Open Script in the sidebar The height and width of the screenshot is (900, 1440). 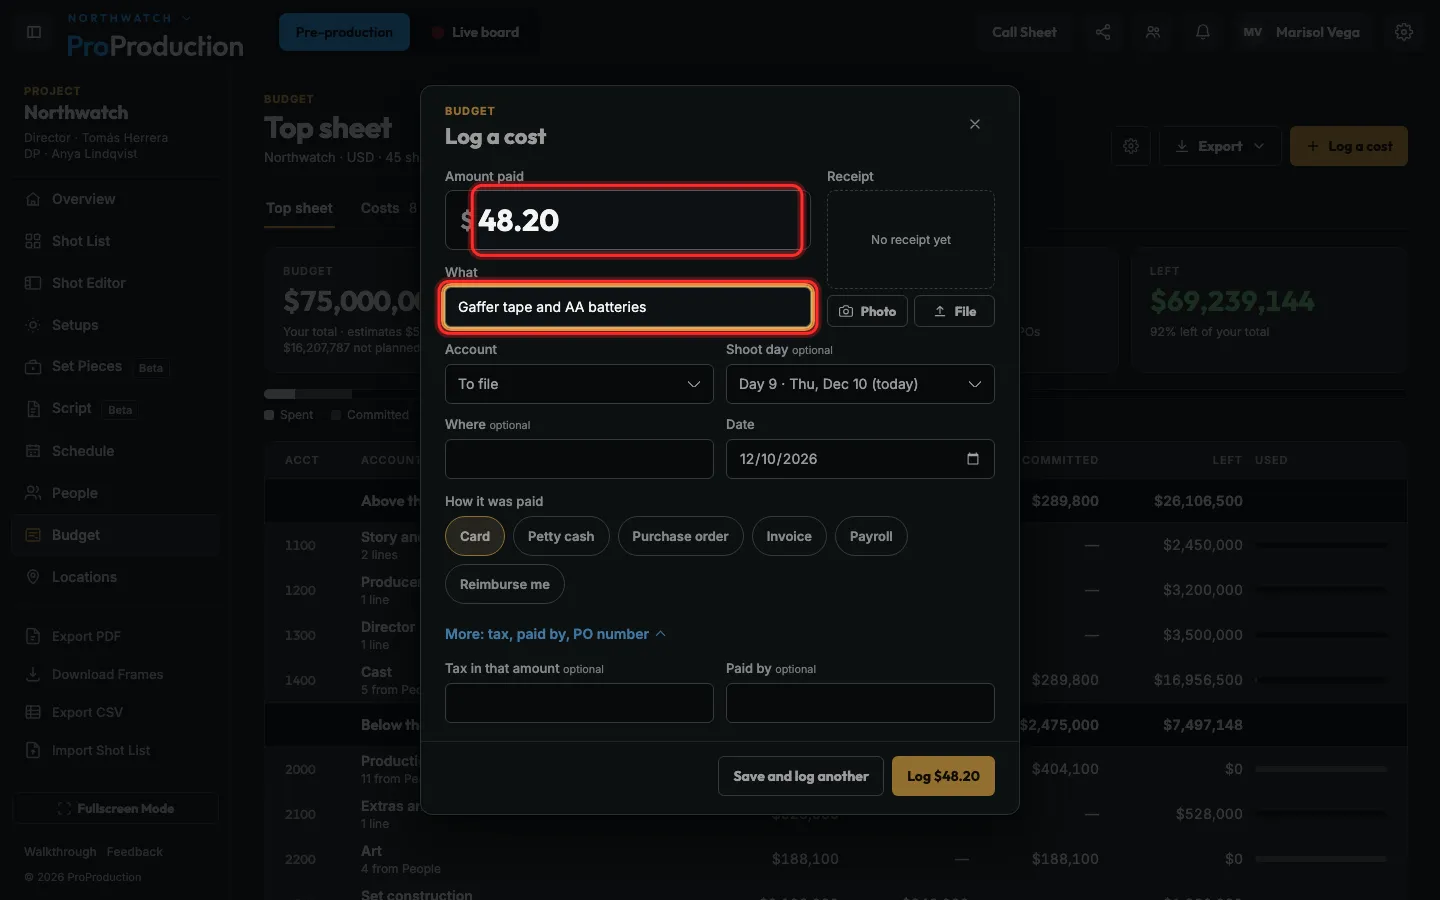point(116,409)
